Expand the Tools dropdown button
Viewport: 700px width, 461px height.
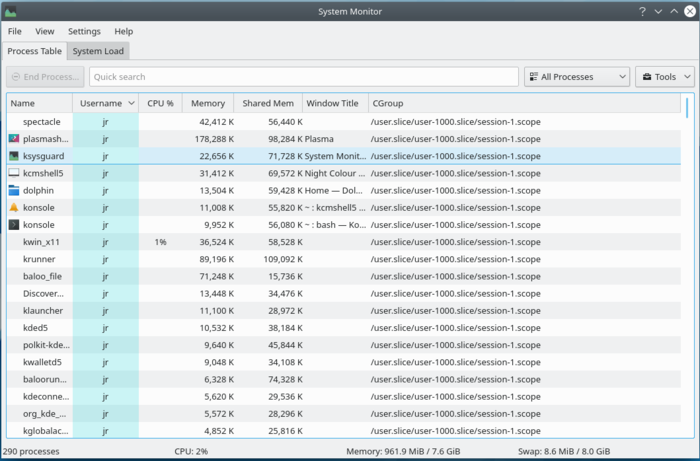pos(664,77)
